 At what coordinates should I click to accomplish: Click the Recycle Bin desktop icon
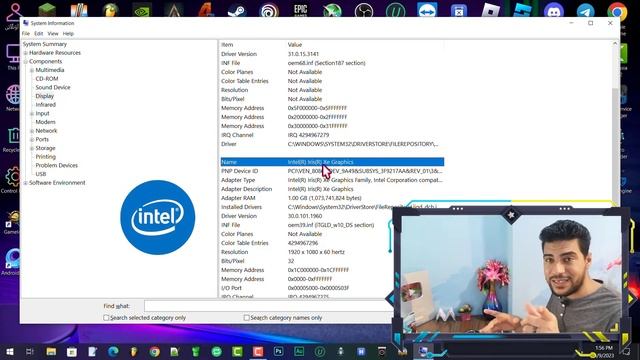point(11,140)
